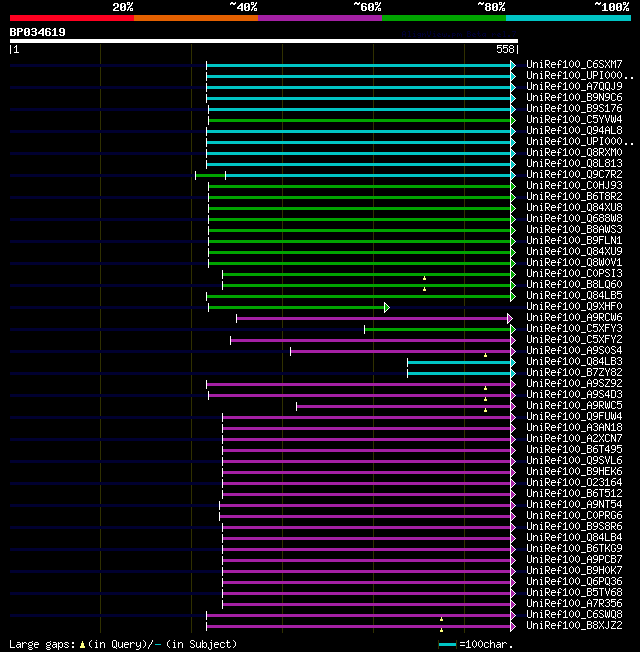Select label UniRef100_B8XJZ2
Screen dimensions: 640x652
(574, 626)
